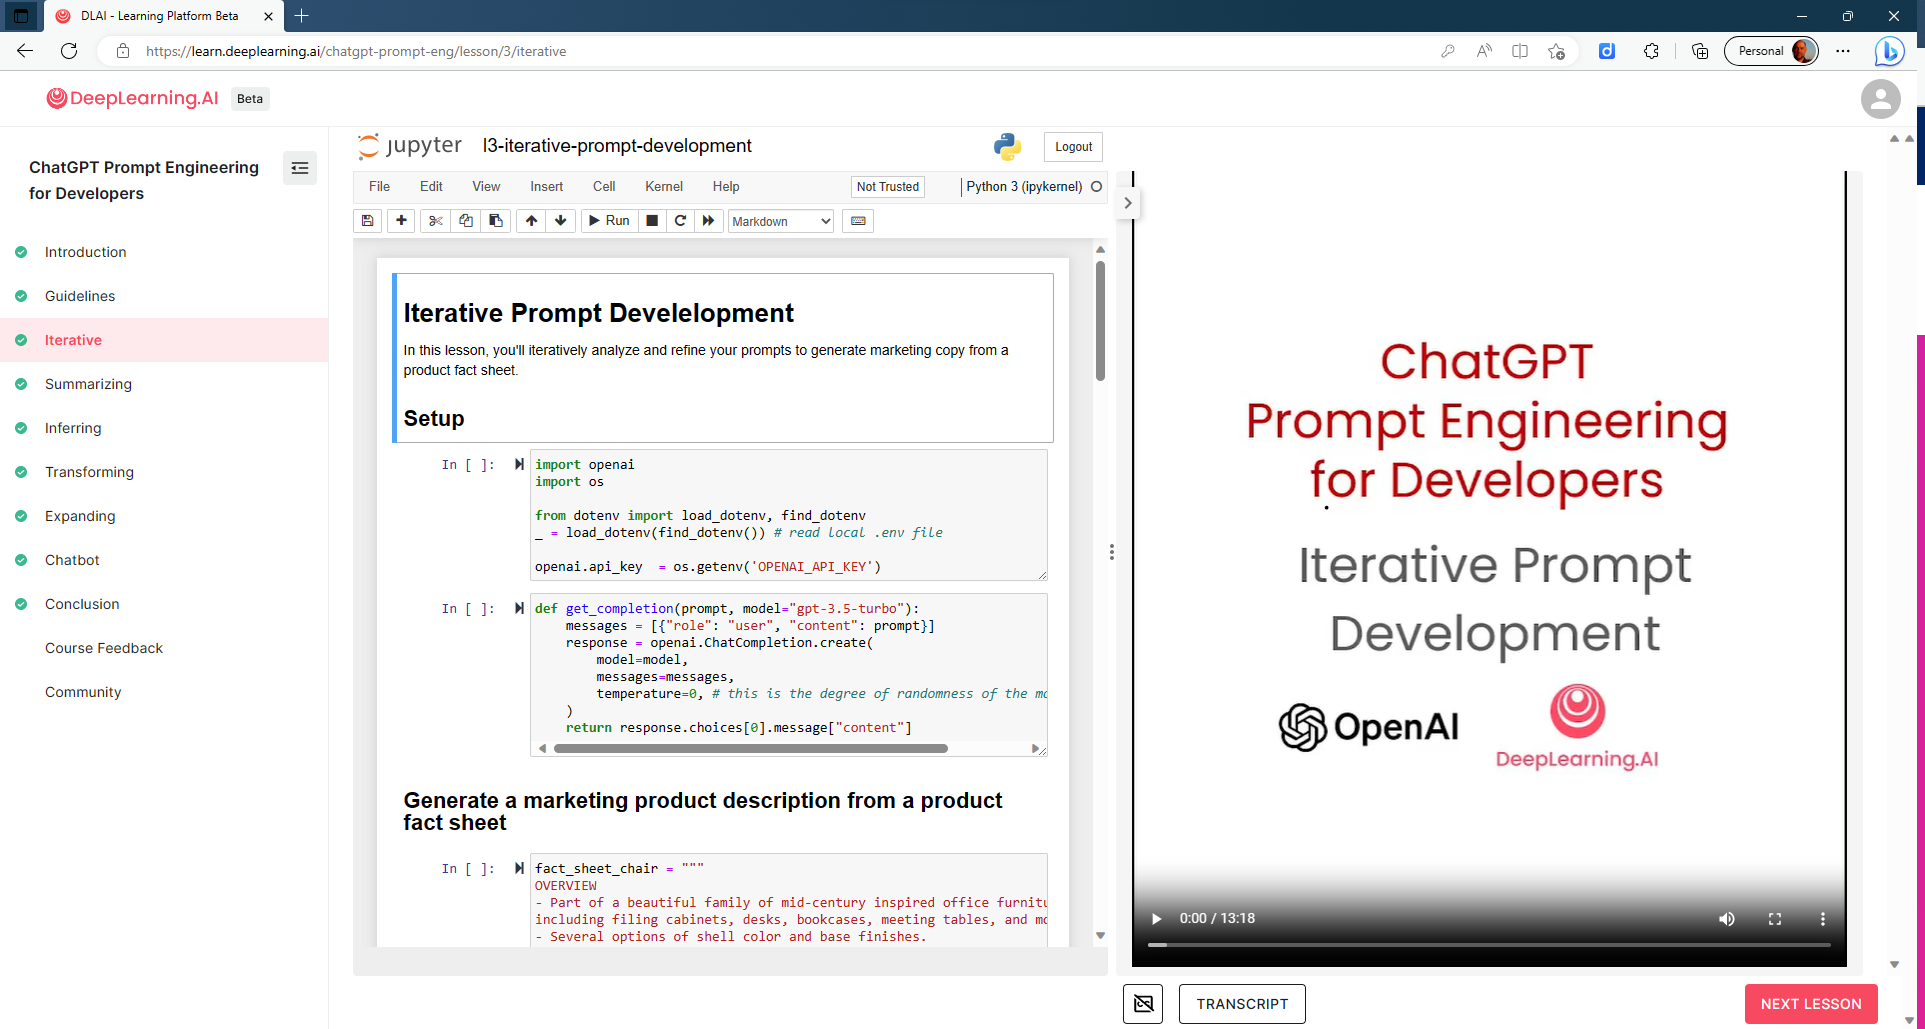
Task: Mute the lesson video
Action: point(1727,918)
